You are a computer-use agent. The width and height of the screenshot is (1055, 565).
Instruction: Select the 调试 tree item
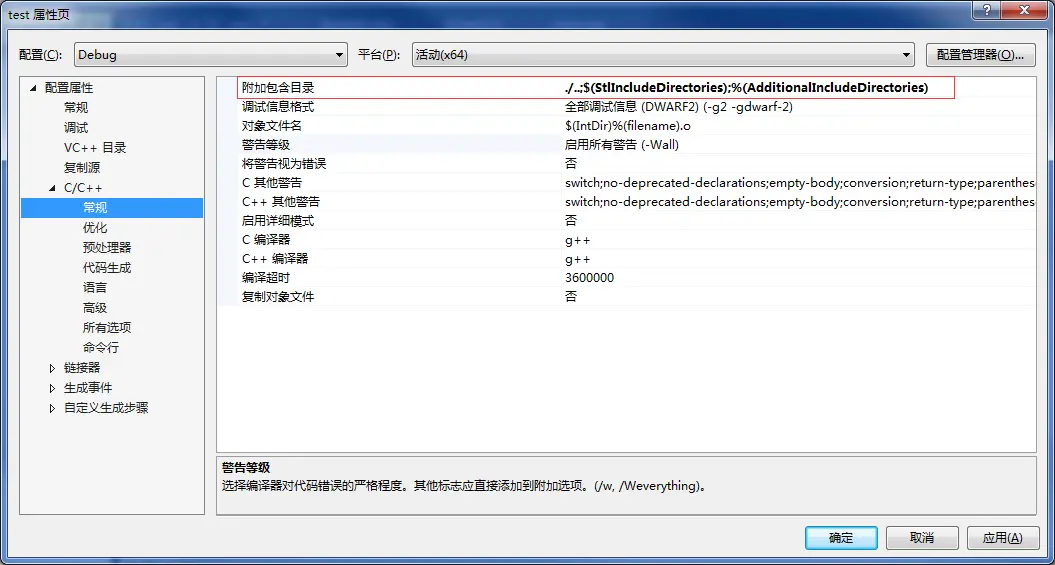76,128
